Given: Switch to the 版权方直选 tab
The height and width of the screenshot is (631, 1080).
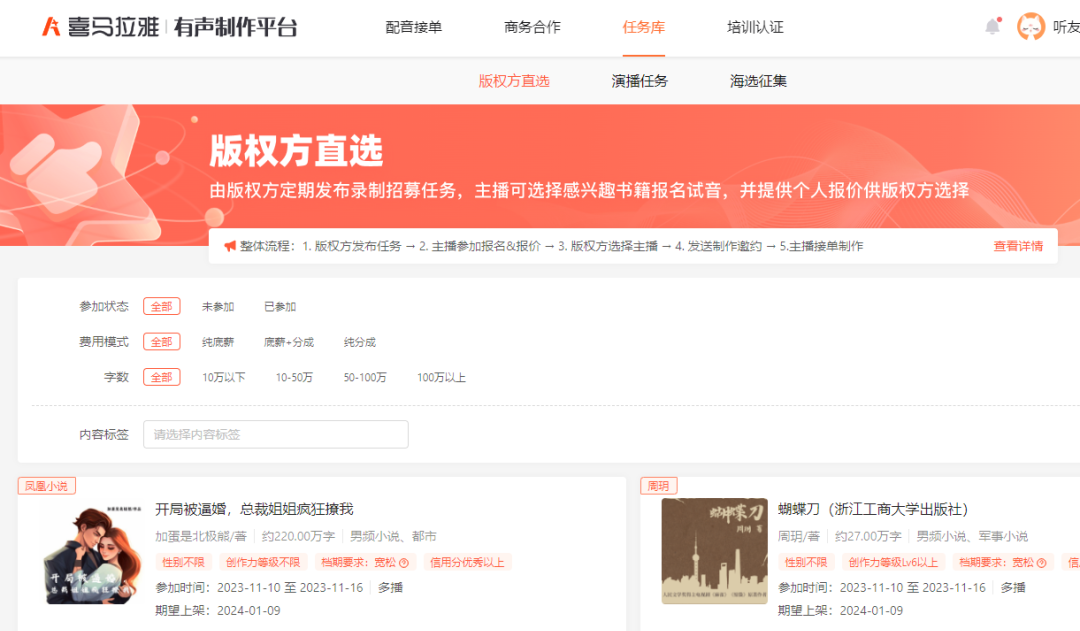Looking at the screenshot, I should point(514,81).
